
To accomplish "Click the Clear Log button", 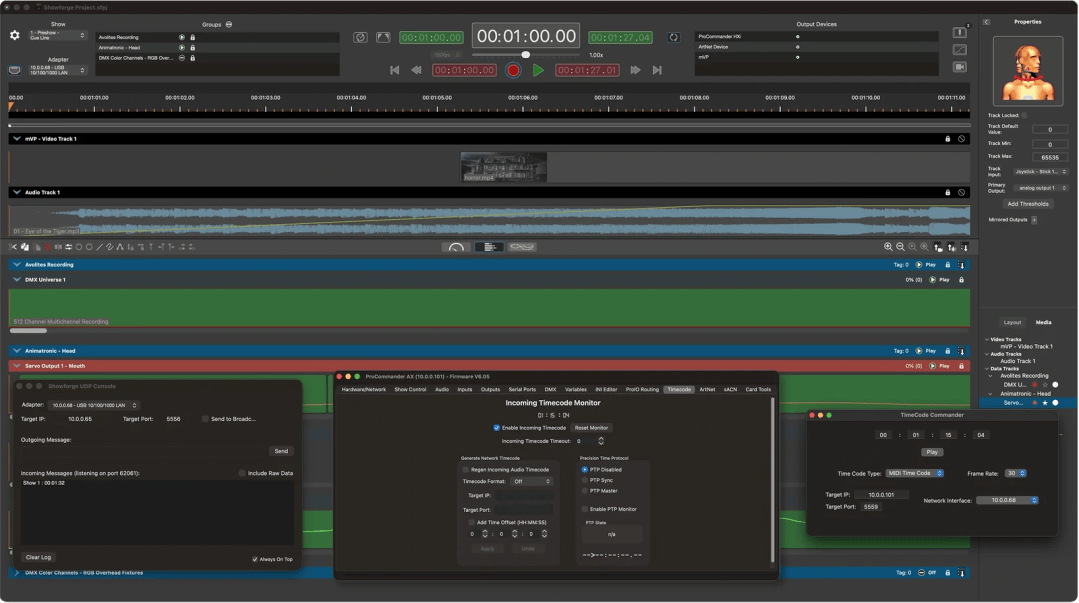I will click(39, 558).
